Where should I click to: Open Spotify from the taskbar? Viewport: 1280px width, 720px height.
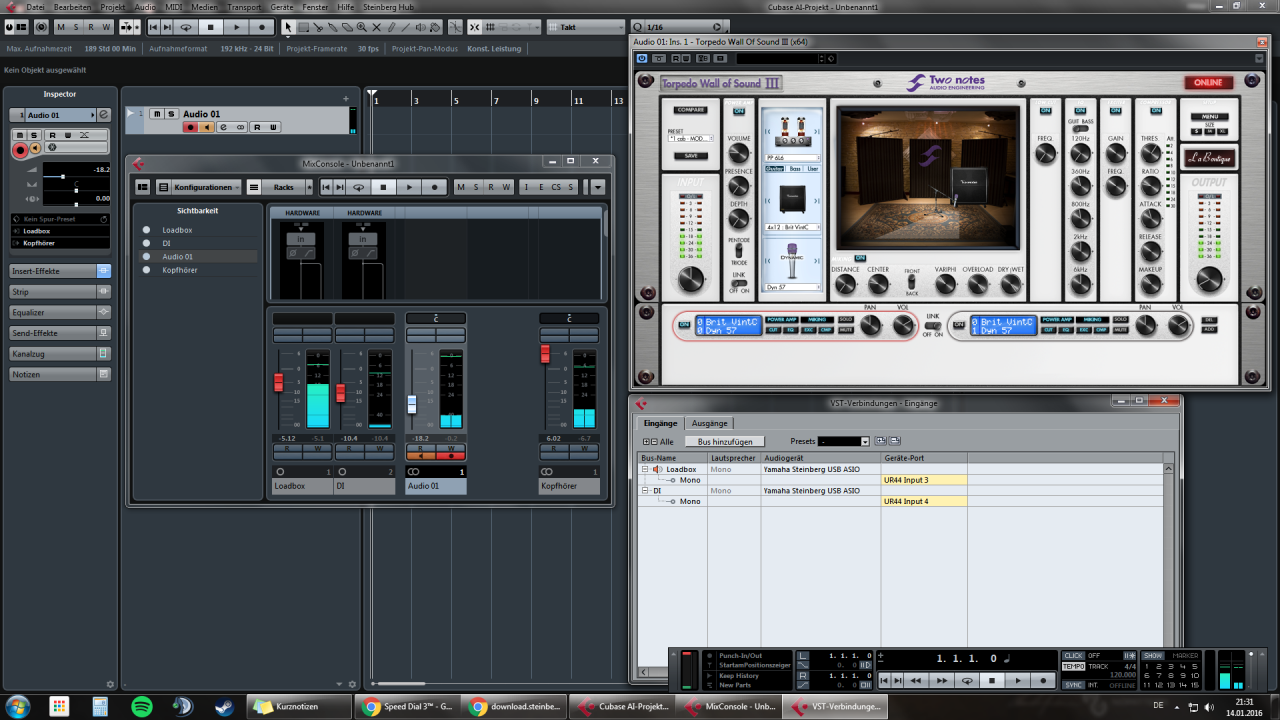[x=142, y=706]
